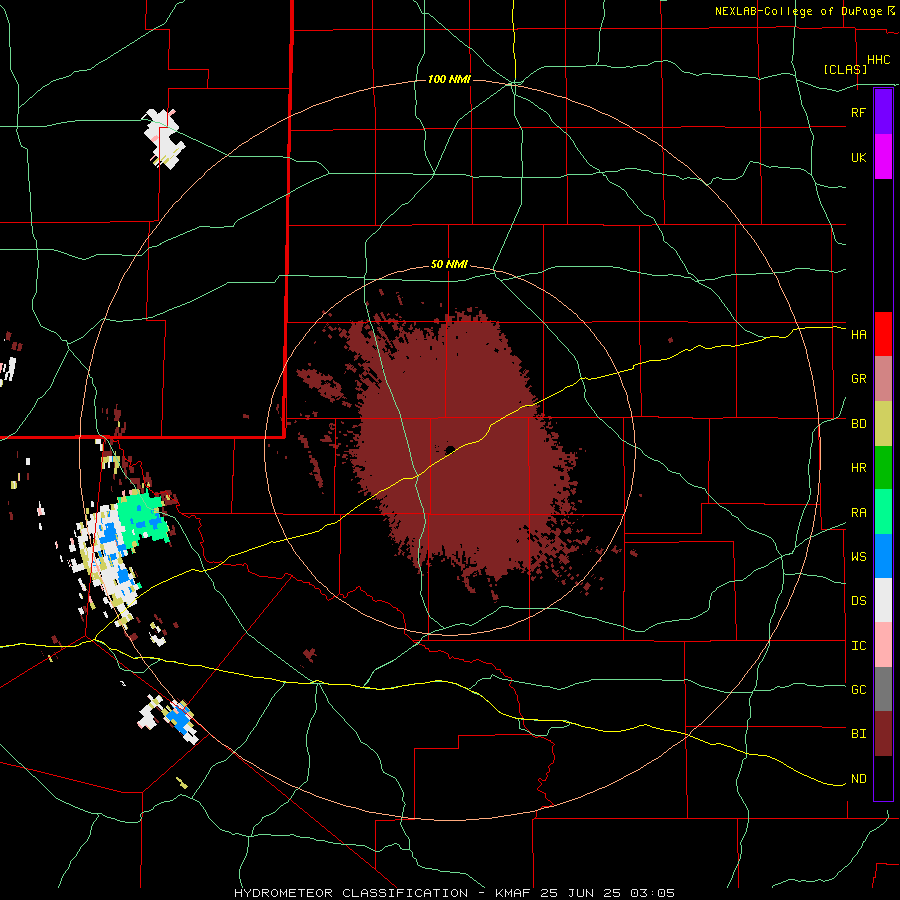The width and height of the screenshot is (900, 900).
Task: Click the HR legend label
Action: click(858, 468)
